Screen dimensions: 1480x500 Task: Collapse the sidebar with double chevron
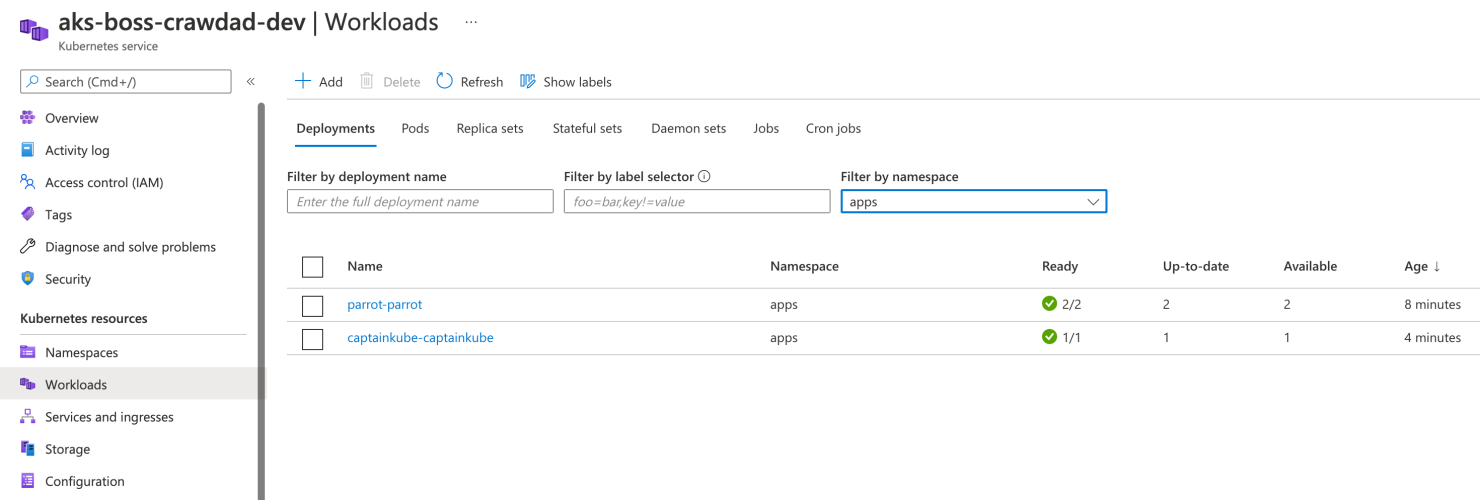[x=250, y=82]
